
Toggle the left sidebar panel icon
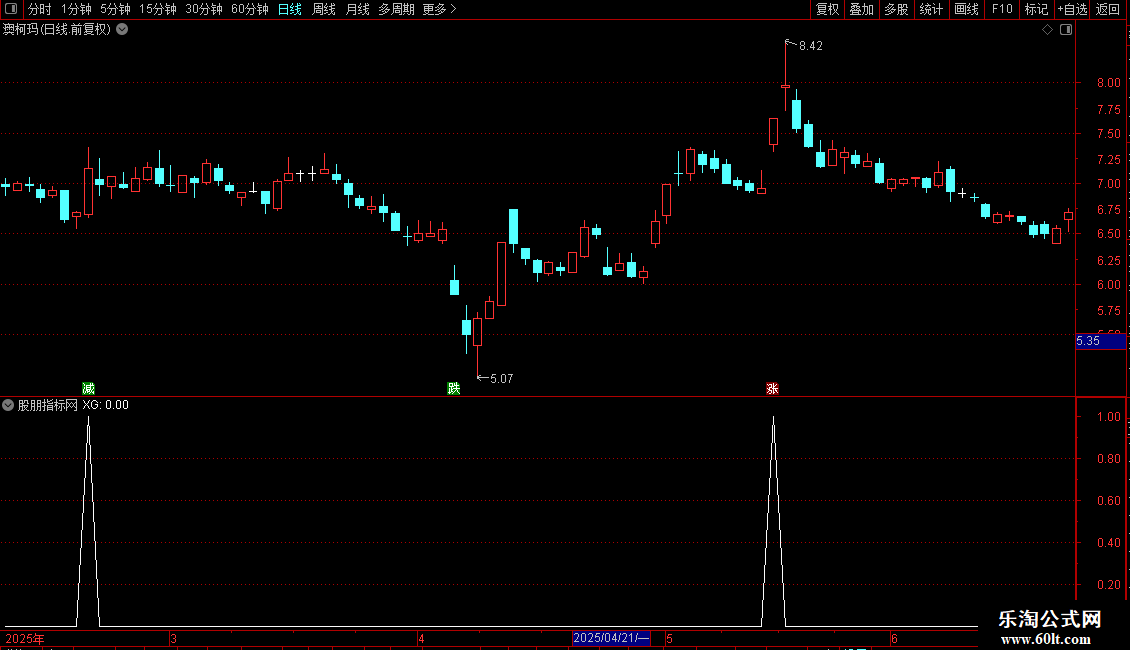click(11, 9)
